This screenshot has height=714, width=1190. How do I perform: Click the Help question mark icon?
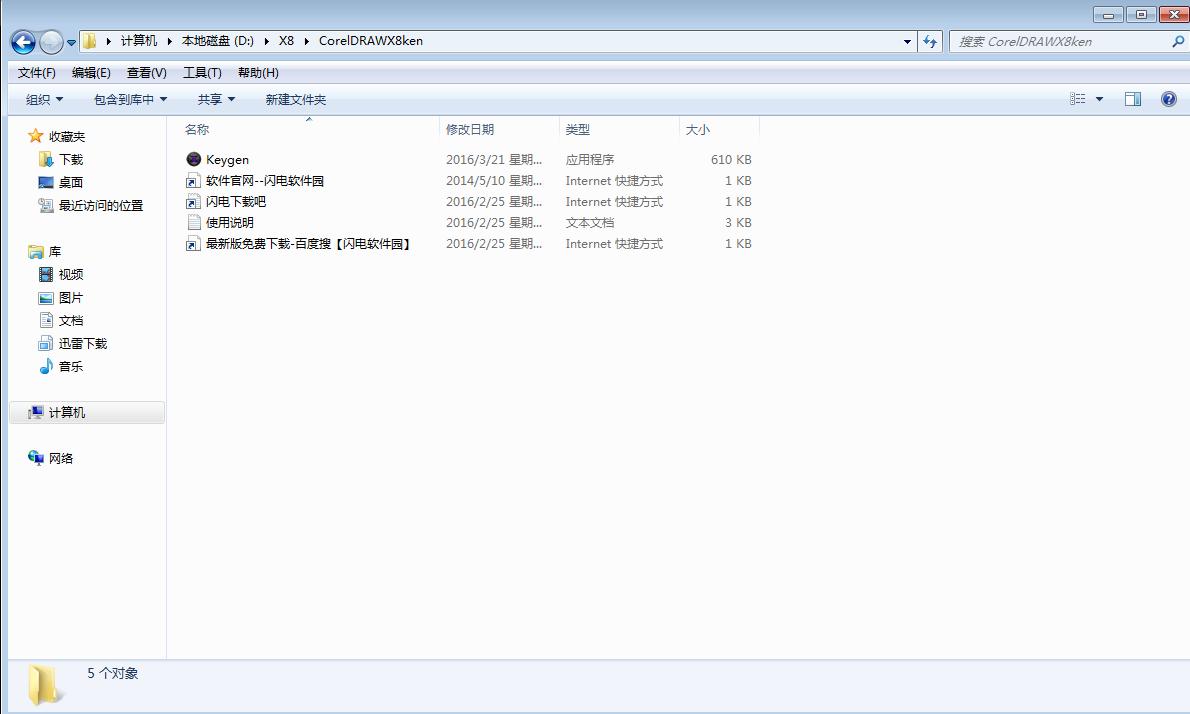[x=1168, y=98]
